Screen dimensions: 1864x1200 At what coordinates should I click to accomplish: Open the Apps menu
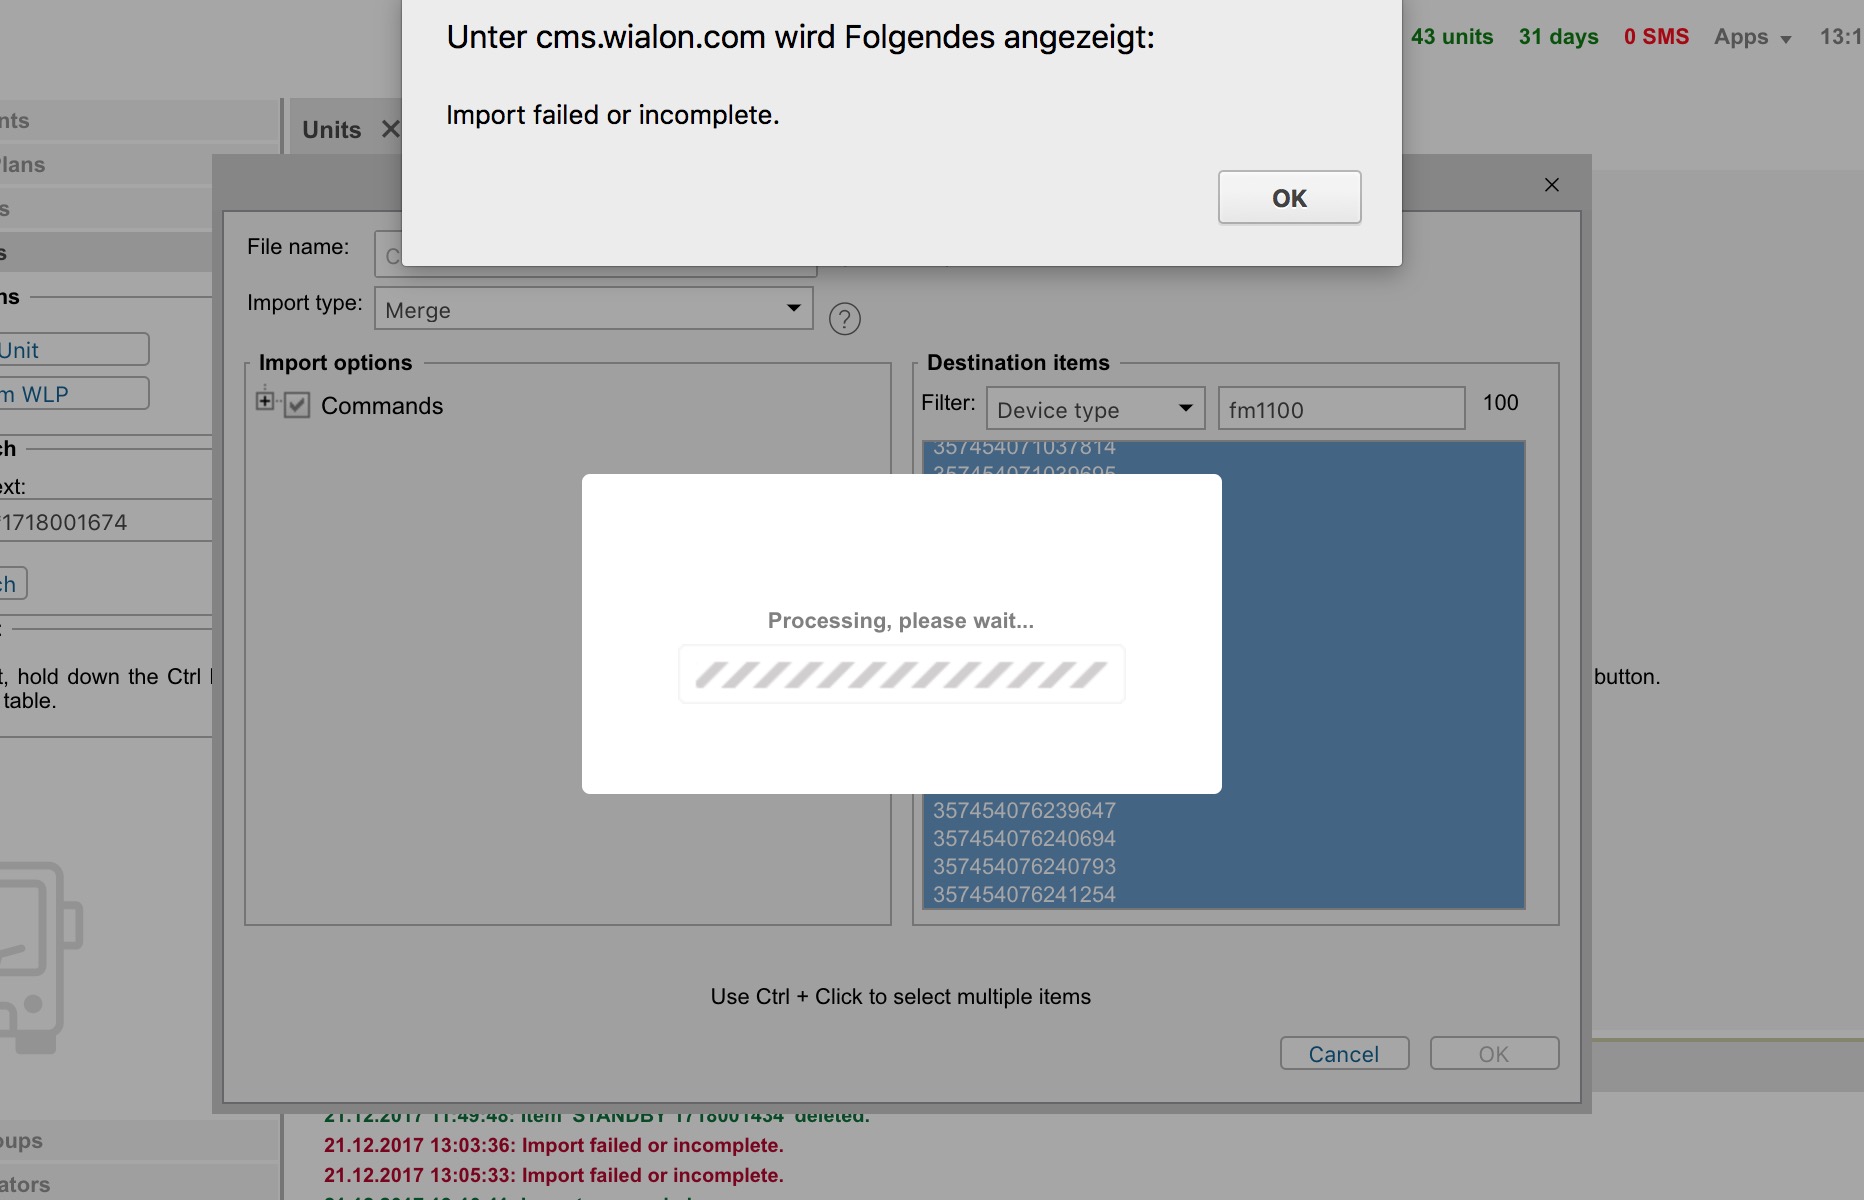pyautogui.click(x=1751, y=37)
